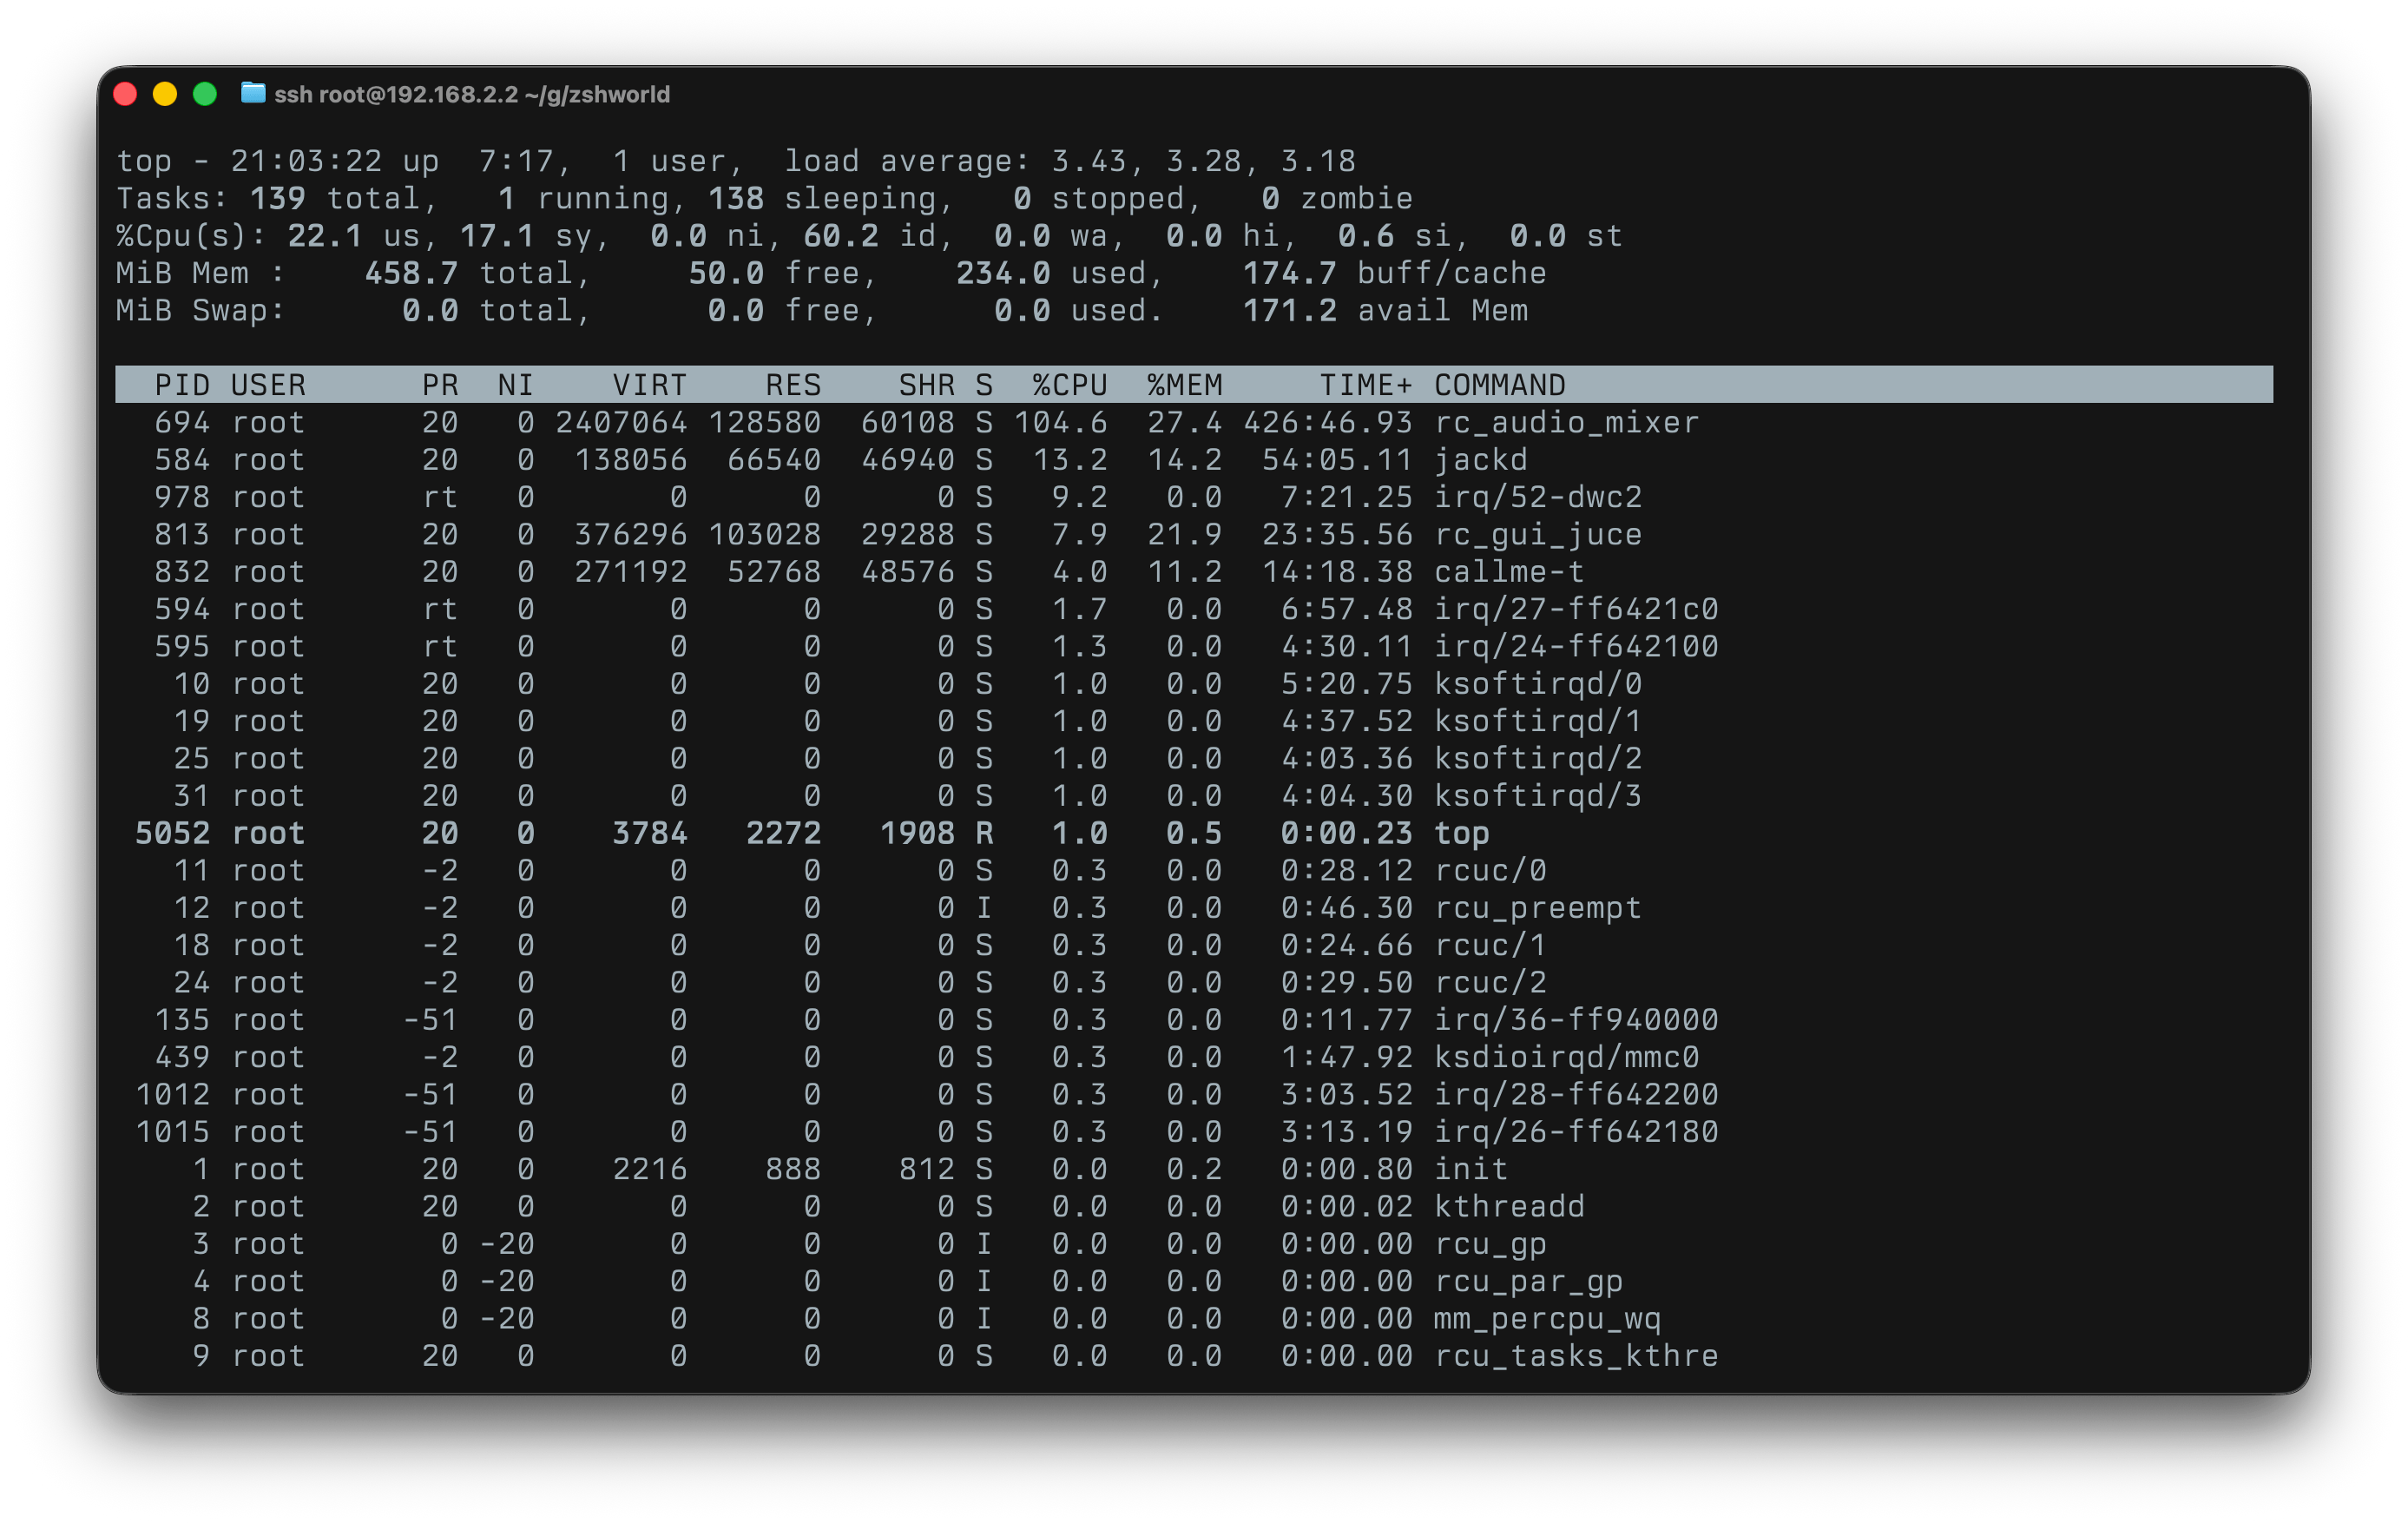Click the irq/52-dwc2 command text
2408x1523 pixels.
pyautogui.click(x=1537, y=497)
